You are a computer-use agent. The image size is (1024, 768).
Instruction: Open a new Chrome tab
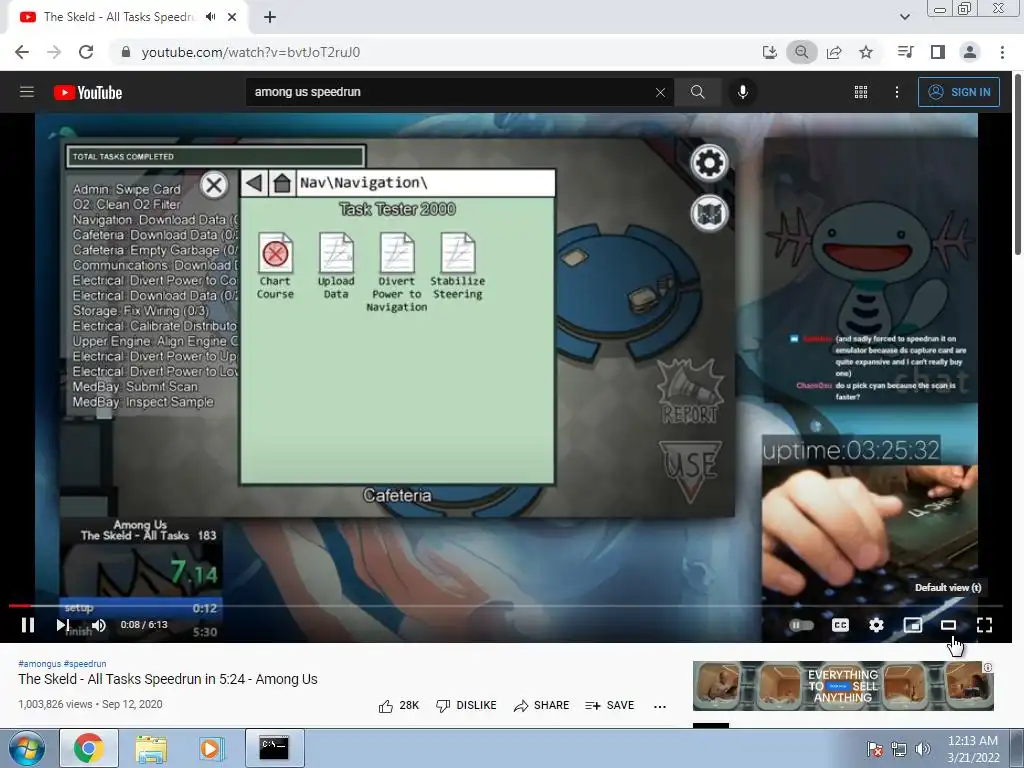(270, 17)
